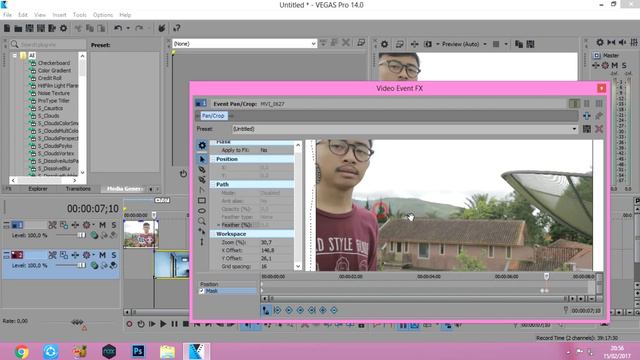640x360 pixels.
Task: Open Track FX on video track 1
Action: point(87,225)
